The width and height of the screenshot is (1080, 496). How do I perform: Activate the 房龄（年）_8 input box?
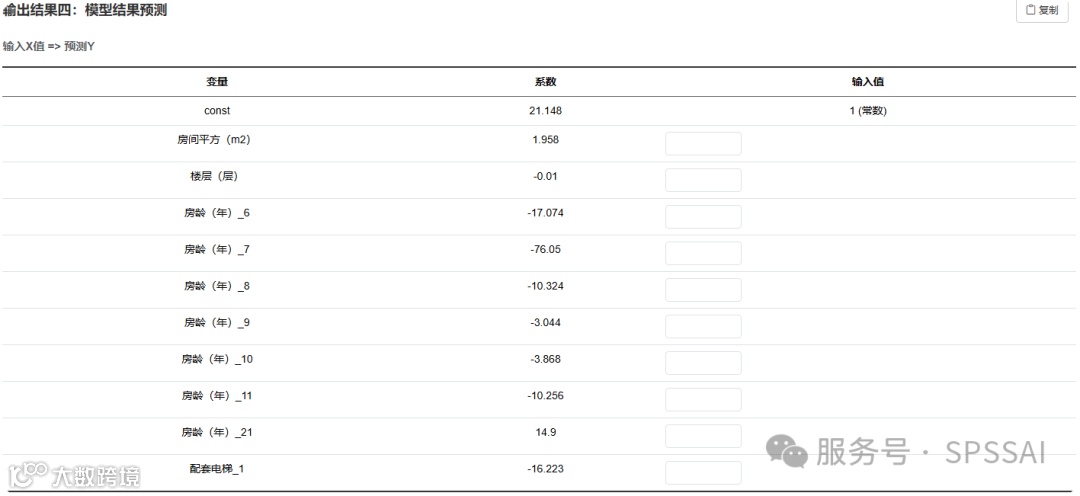click(x=703, y=289)
